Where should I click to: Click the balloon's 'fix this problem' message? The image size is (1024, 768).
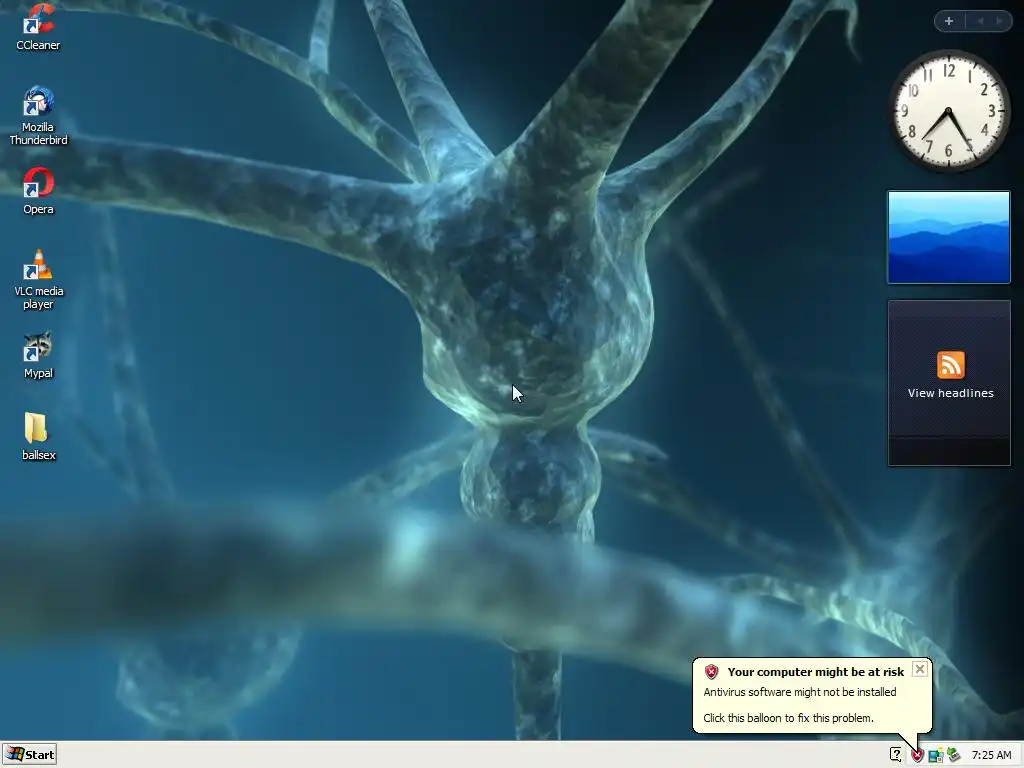788,718
